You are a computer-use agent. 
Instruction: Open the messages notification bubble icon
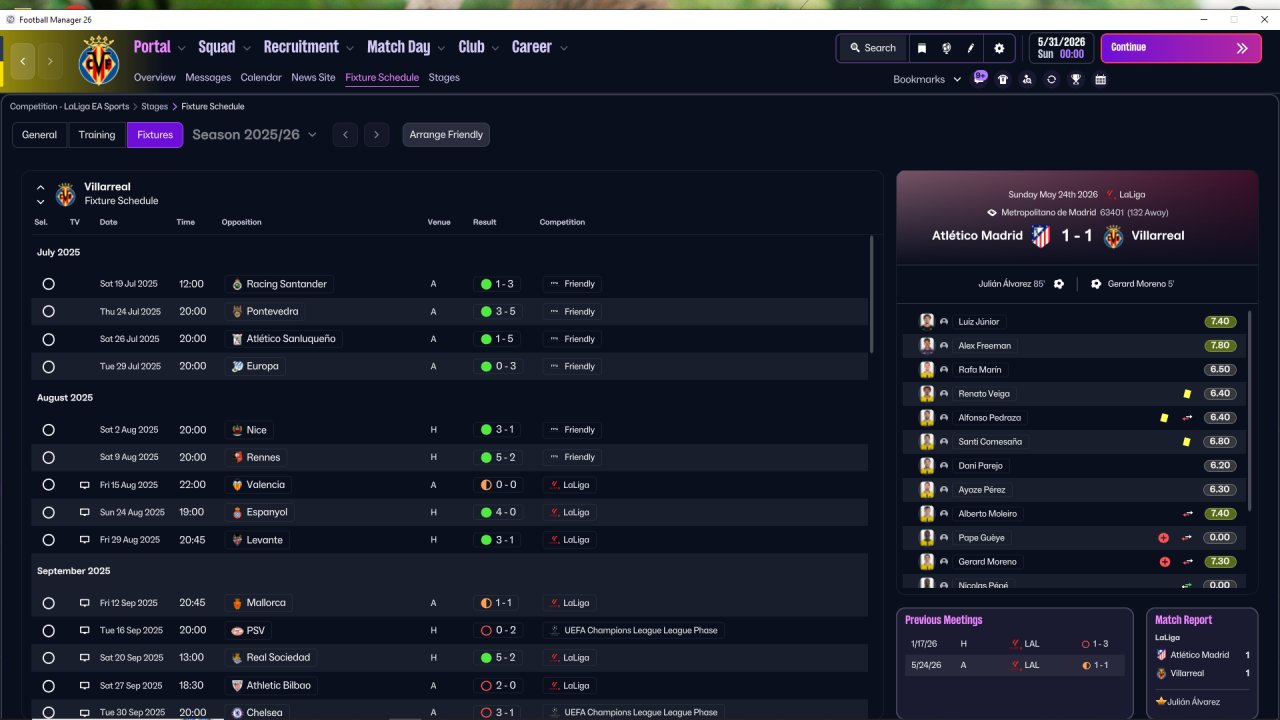[980, 77]
